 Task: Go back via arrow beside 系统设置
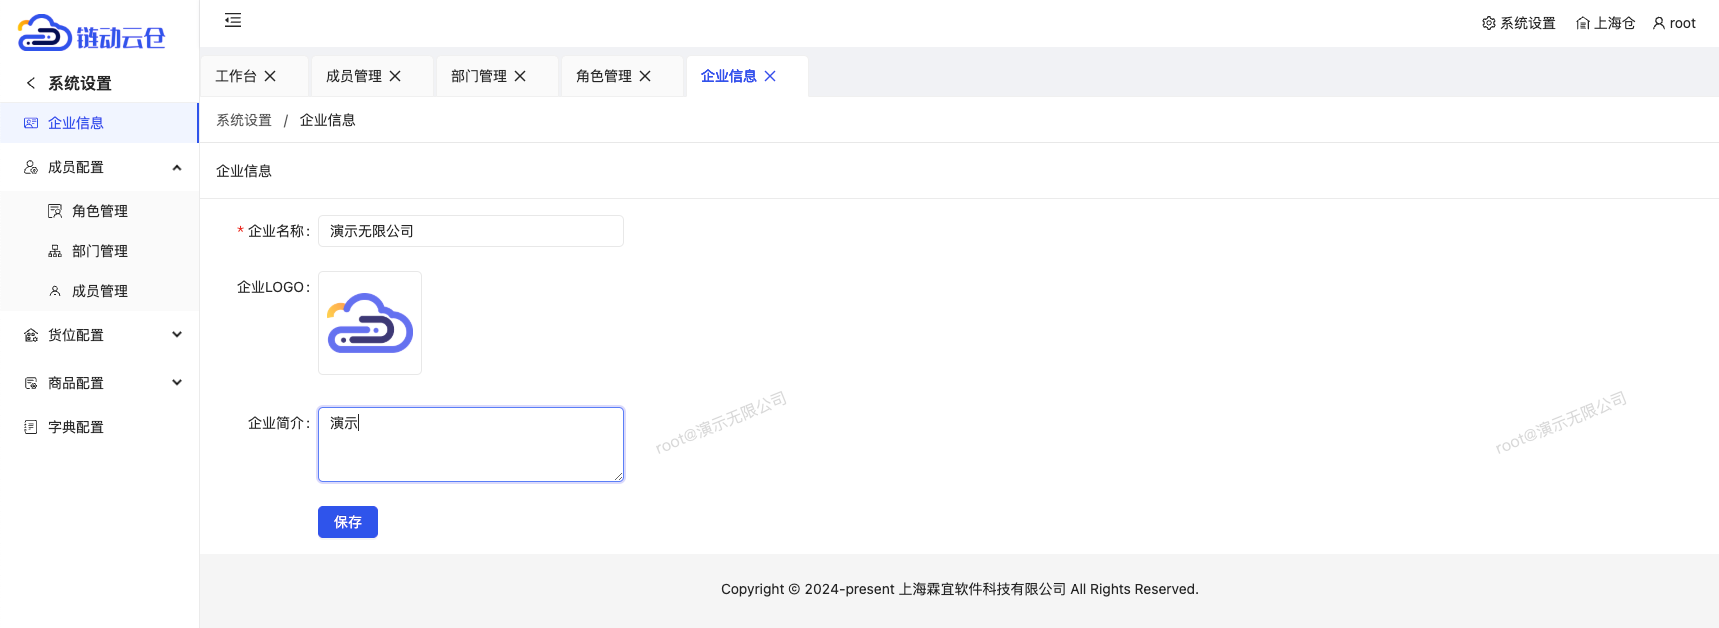pos(31,83)
